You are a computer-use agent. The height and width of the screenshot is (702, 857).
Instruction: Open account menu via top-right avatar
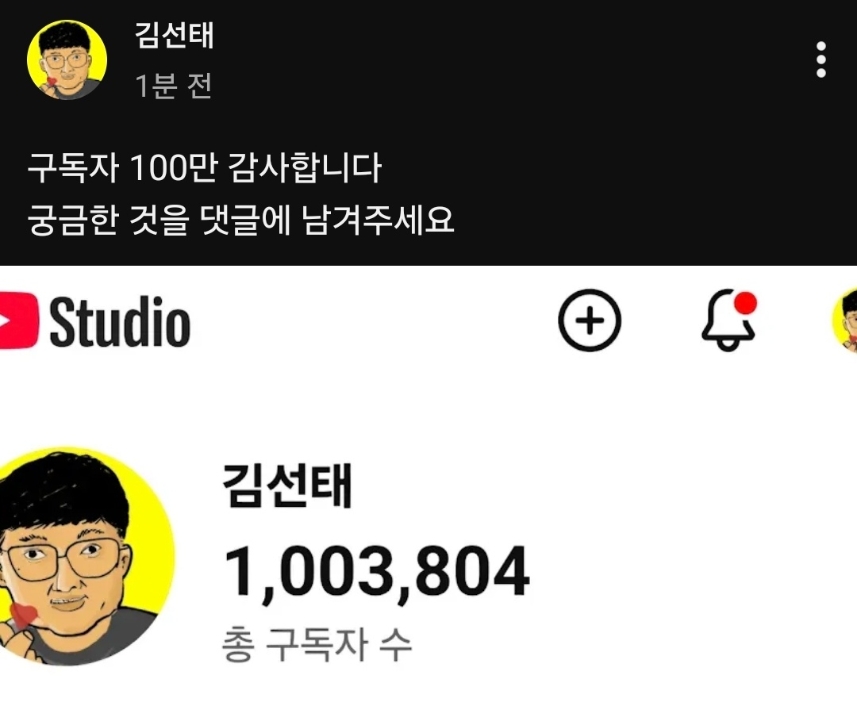click(x=844, y=321)
